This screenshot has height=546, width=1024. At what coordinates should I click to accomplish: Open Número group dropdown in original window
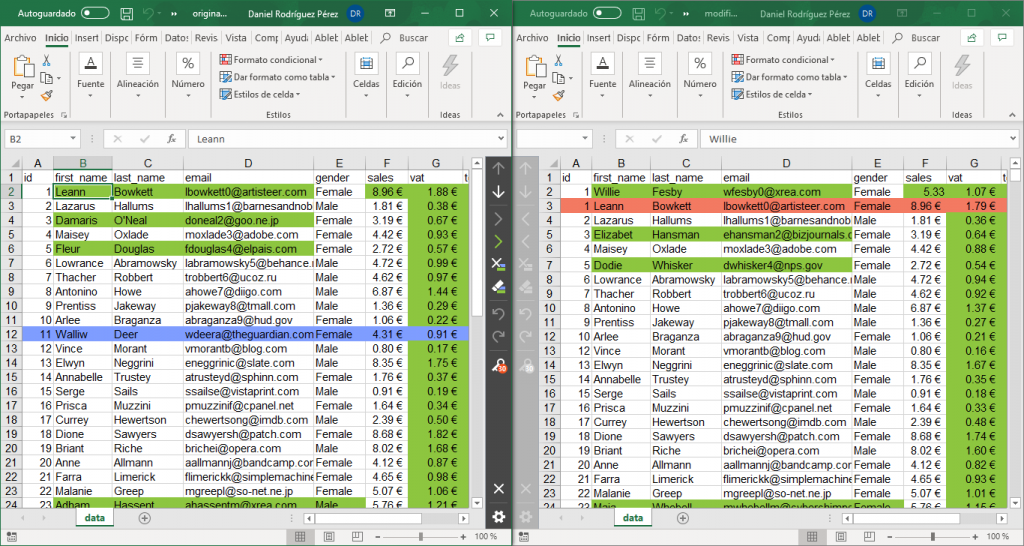(x=188, y=95)
